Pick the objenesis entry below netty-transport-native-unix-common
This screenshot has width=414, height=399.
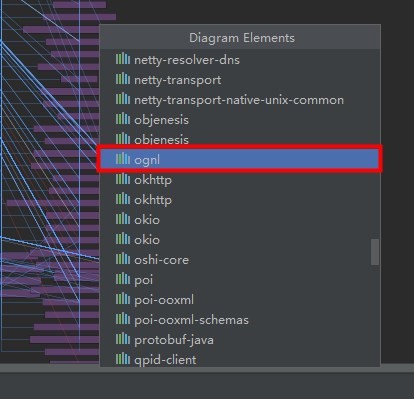coord(240,120)
